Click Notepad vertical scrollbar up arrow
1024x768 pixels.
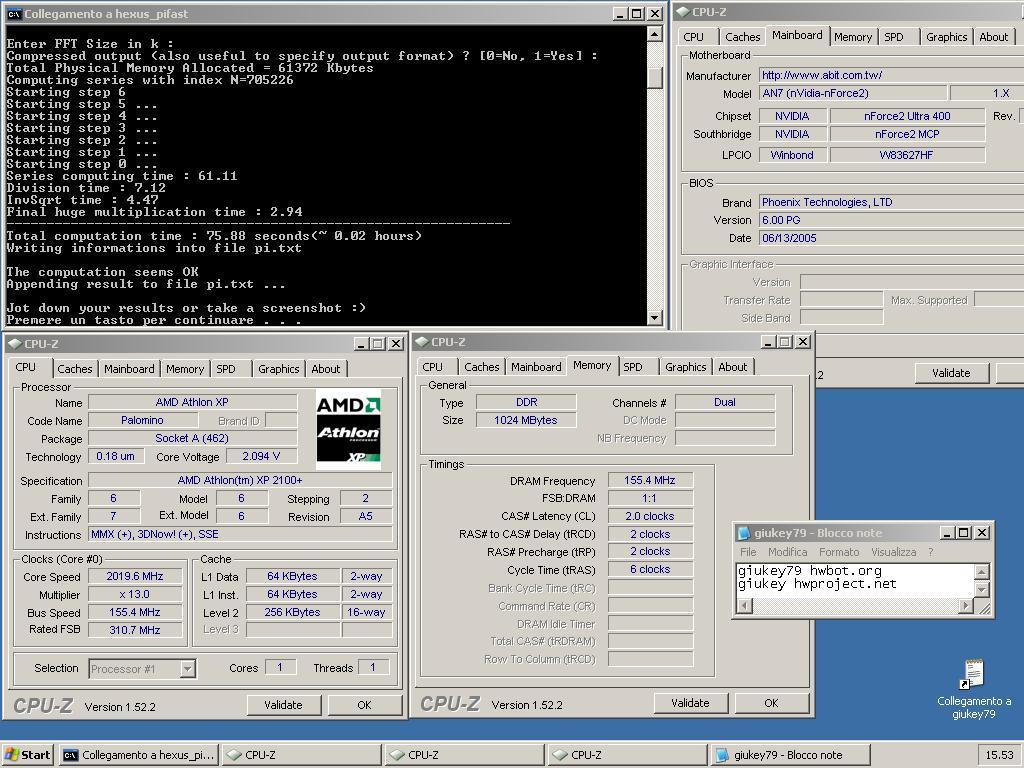(982, 572)
